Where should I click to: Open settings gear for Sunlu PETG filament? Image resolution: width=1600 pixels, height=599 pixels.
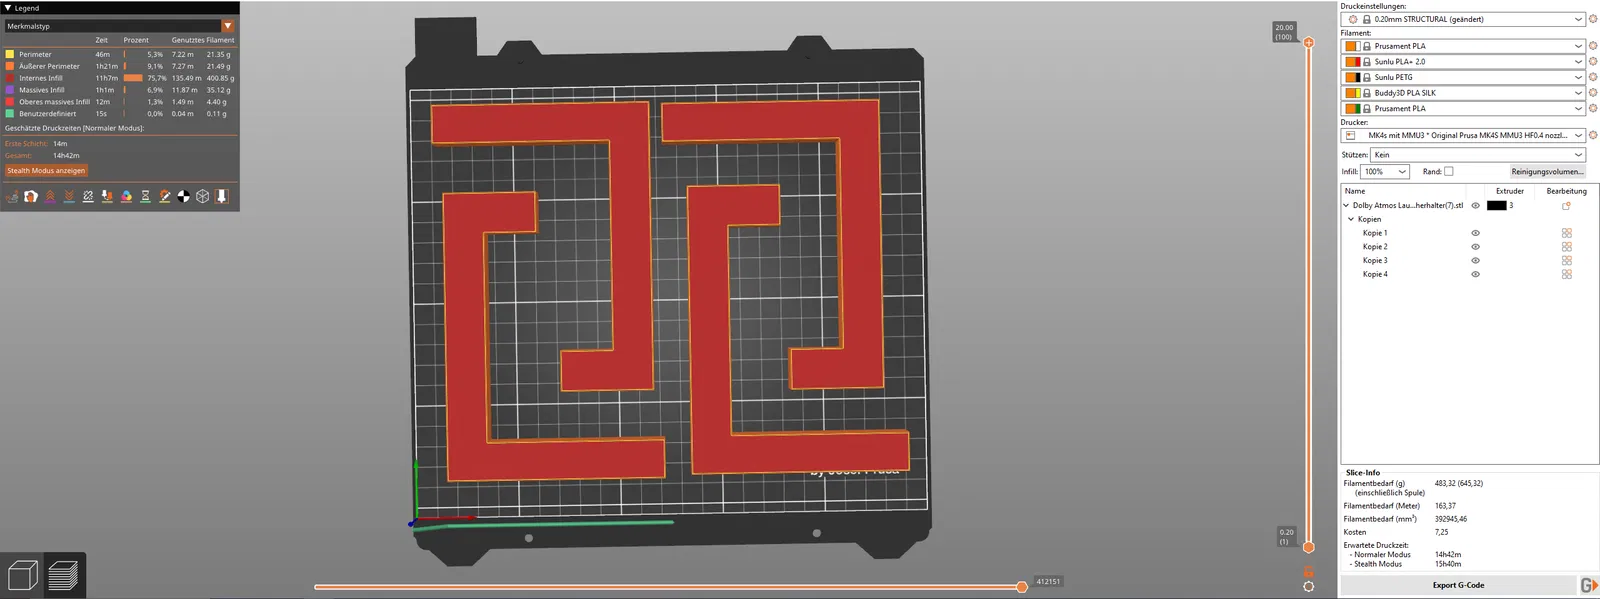pyautogui.click(x=1593, y=77)
